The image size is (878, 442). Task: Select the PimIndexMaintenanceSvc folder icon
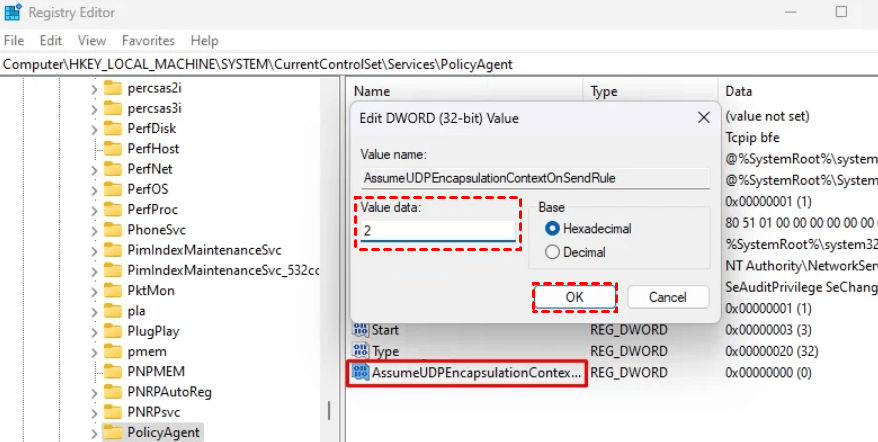(x=113, y=249)
